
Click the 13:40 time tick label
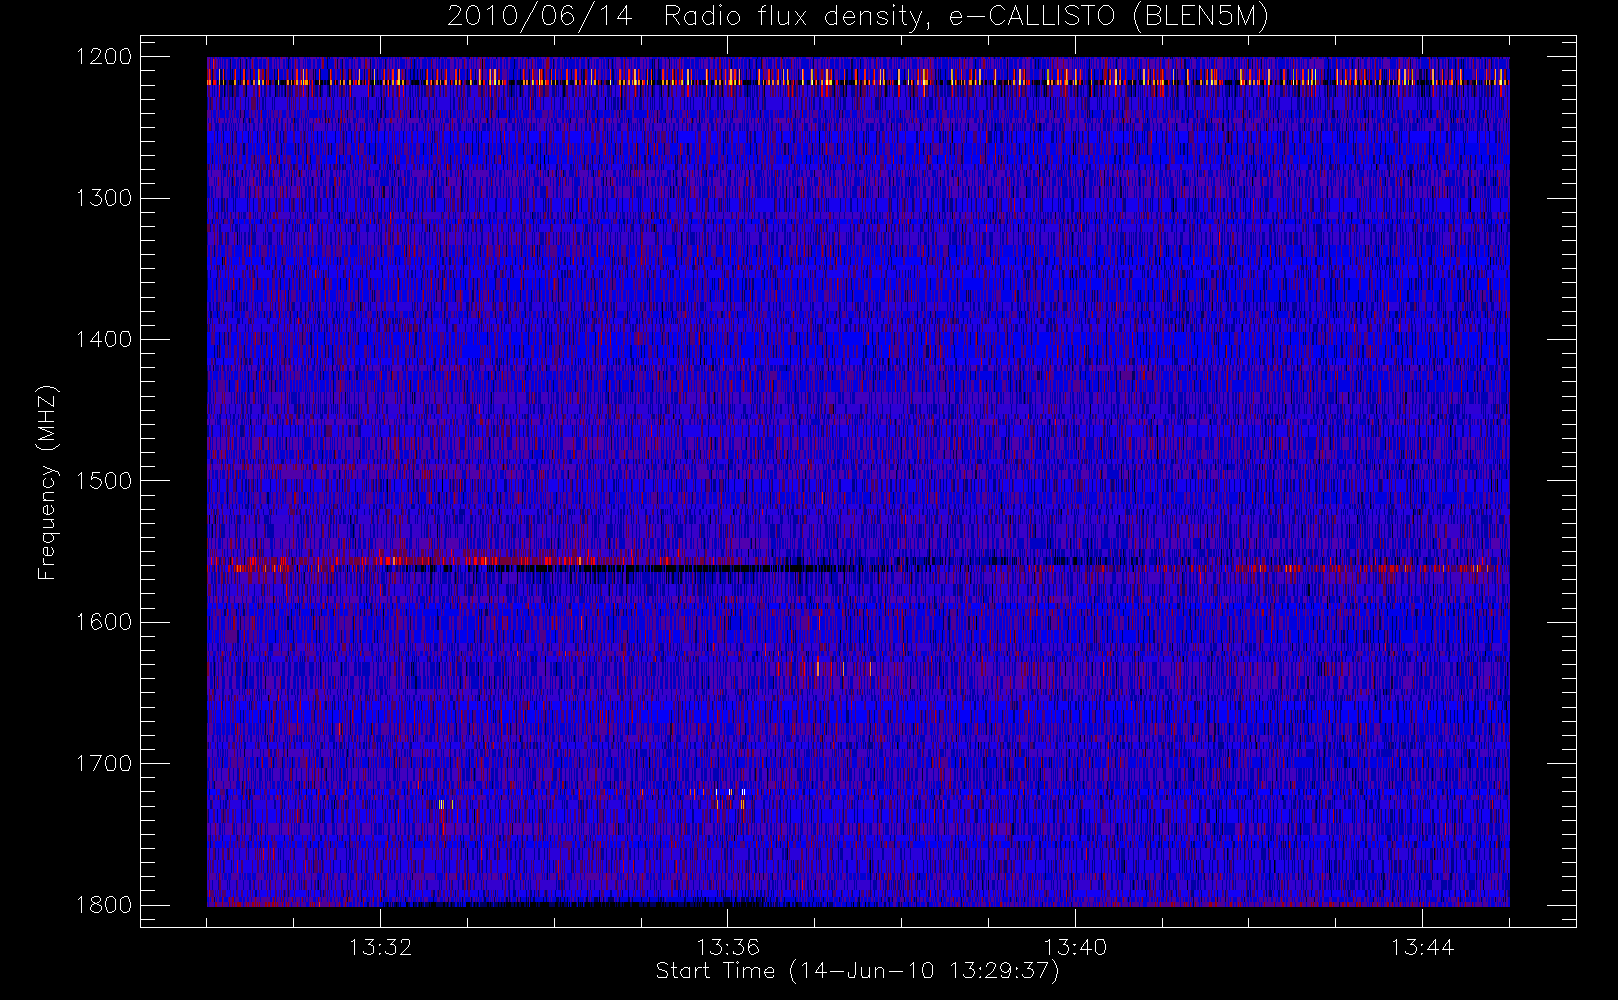(1075, 947)
